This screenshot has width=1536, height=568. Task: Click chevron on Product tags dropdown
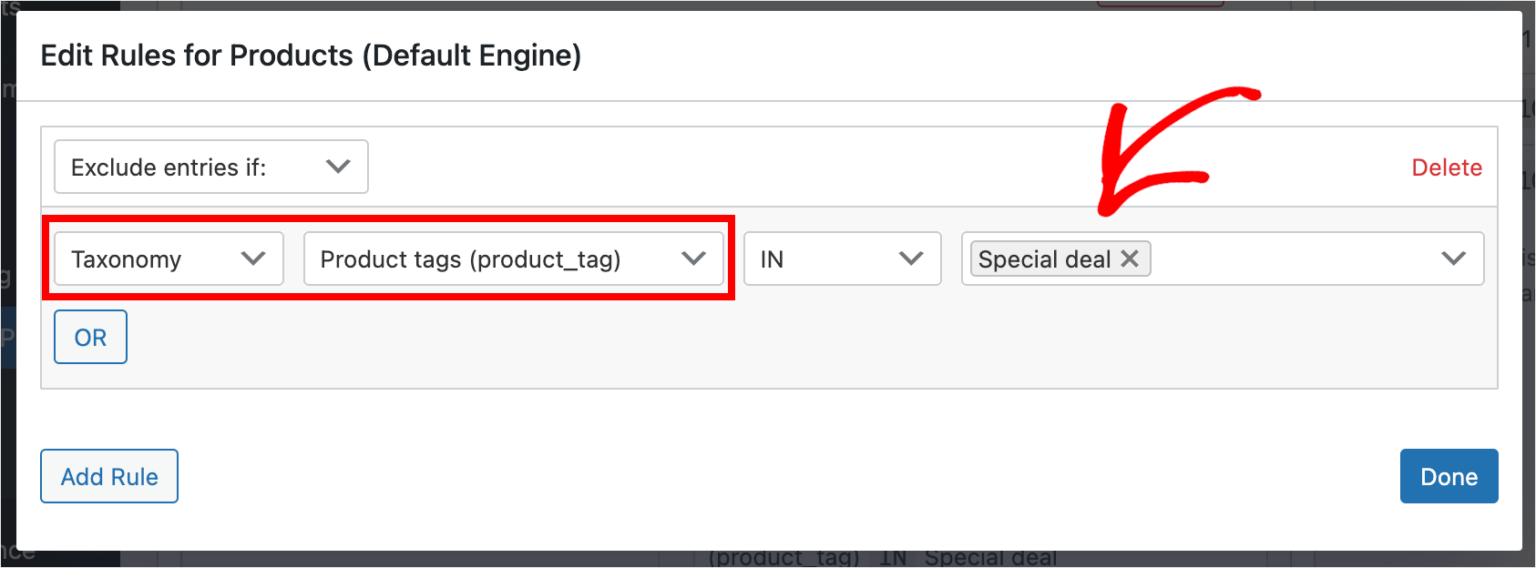click(x=693, y=259)
